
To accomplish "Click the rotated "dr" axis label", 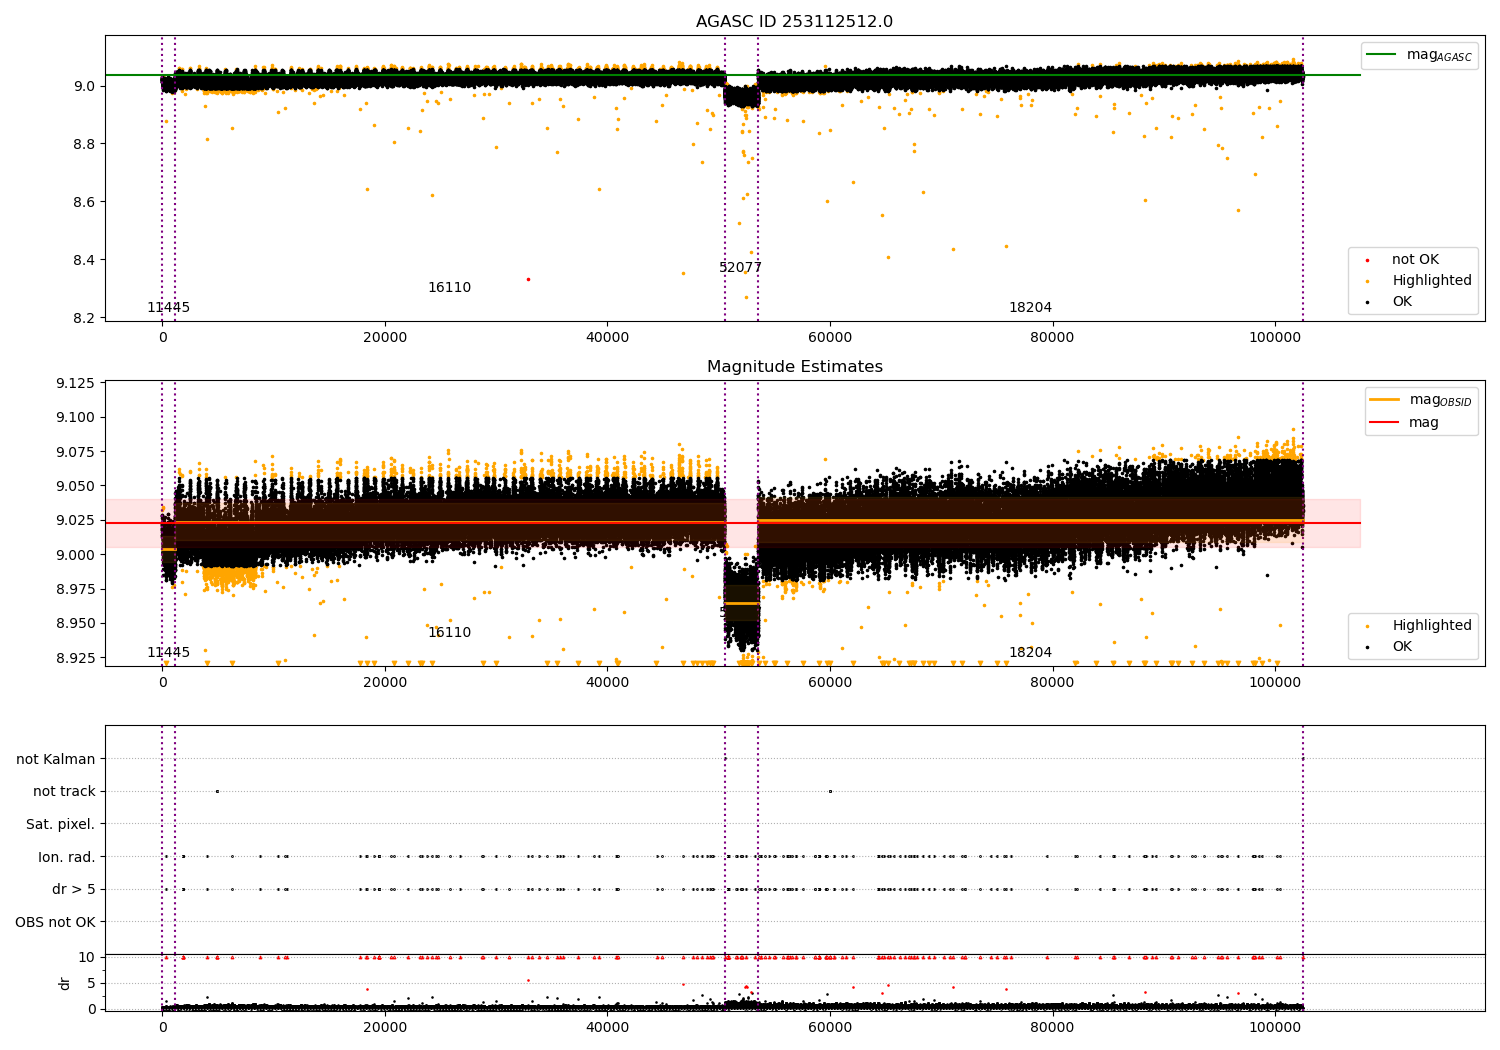I will pos(65,983).
